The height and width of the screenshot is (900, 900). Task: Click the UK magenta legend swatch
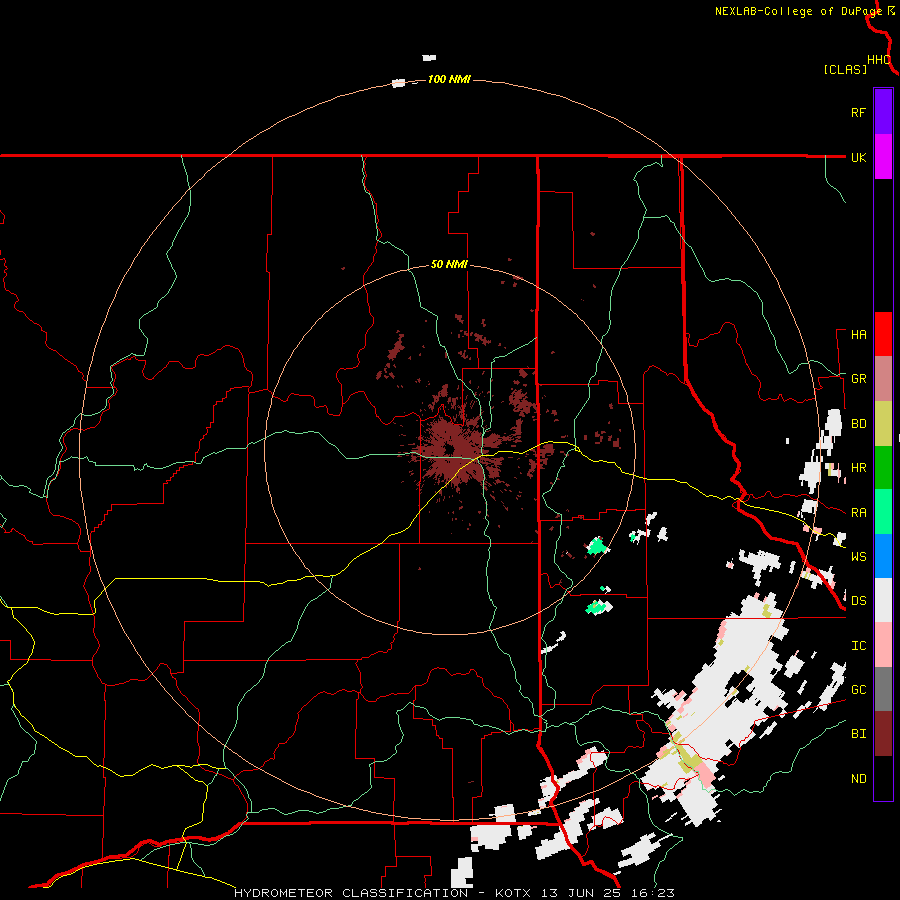click(883, 156)
